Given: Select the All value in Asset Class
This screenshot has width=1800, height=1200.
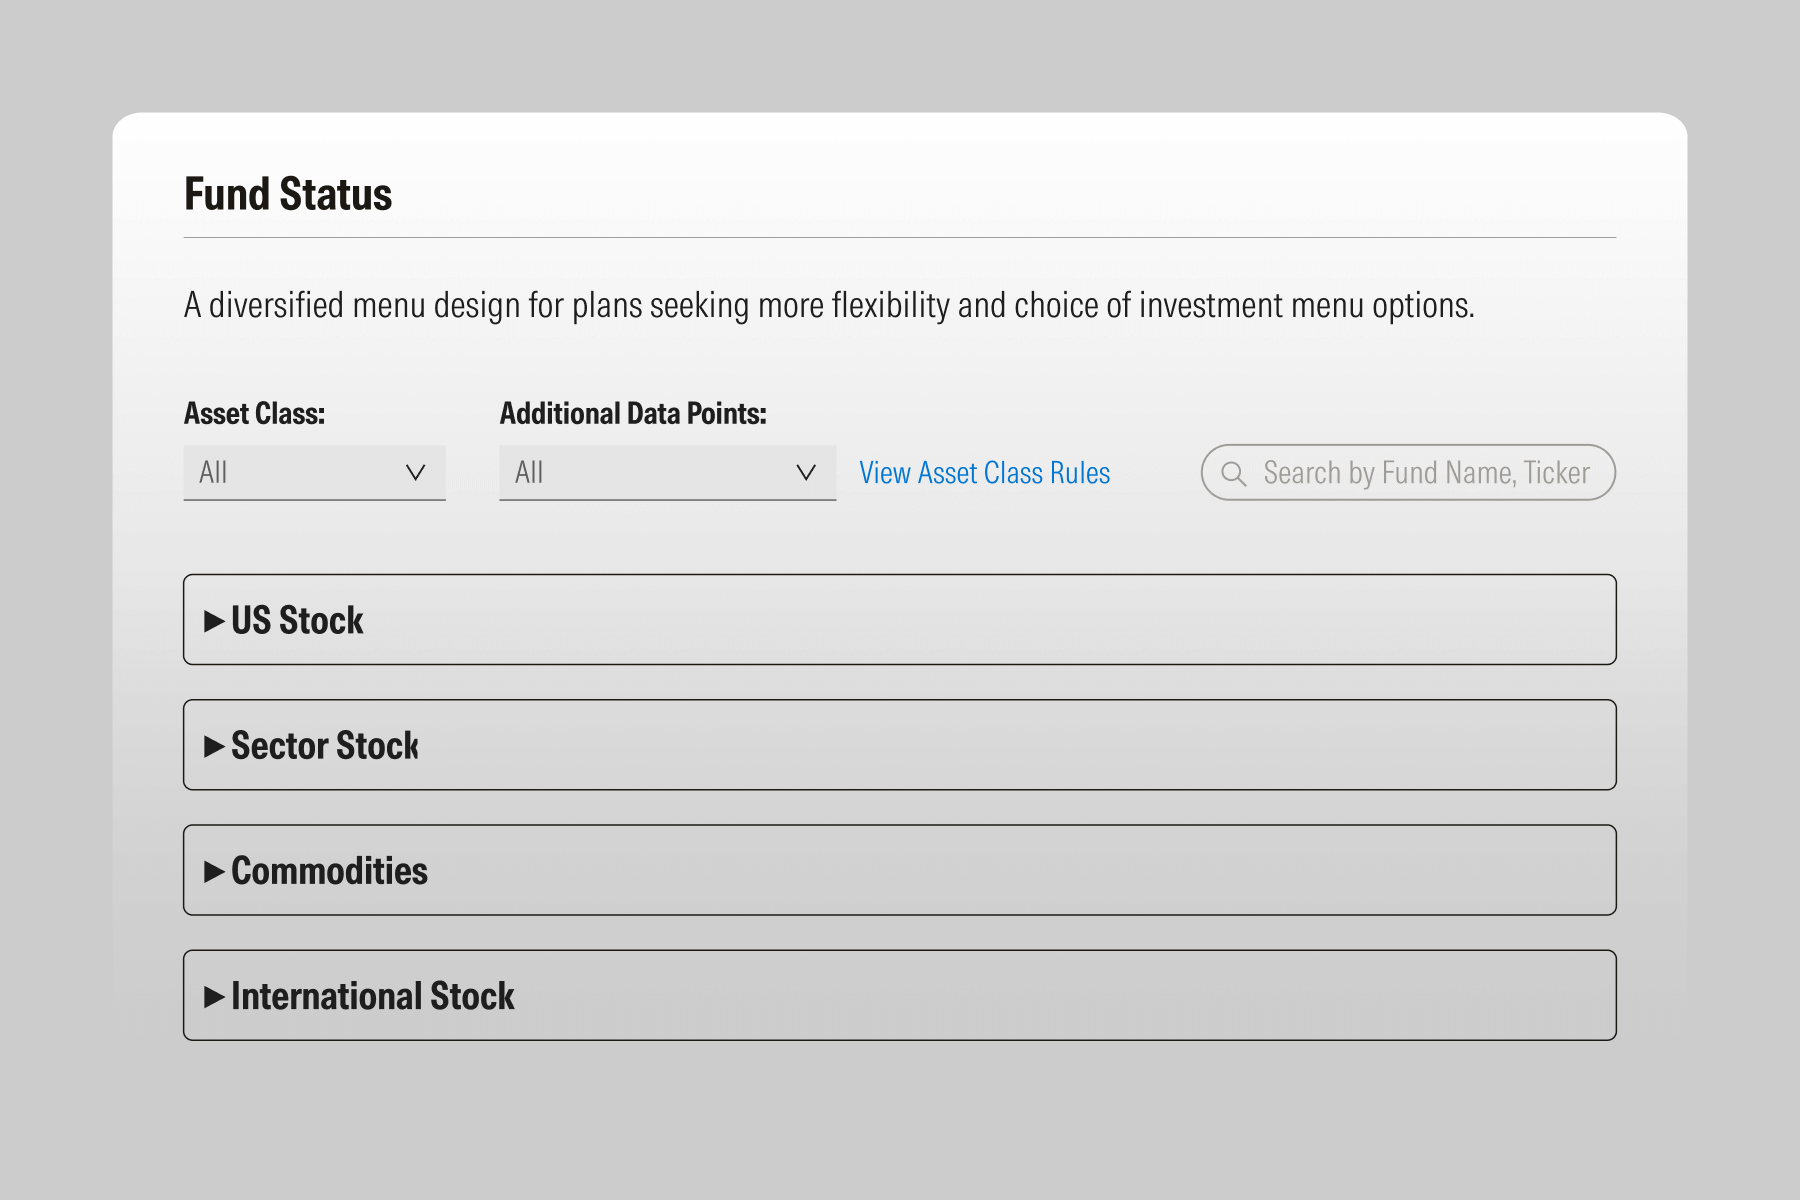Looking at the screenshot, I should coord(214,473).
